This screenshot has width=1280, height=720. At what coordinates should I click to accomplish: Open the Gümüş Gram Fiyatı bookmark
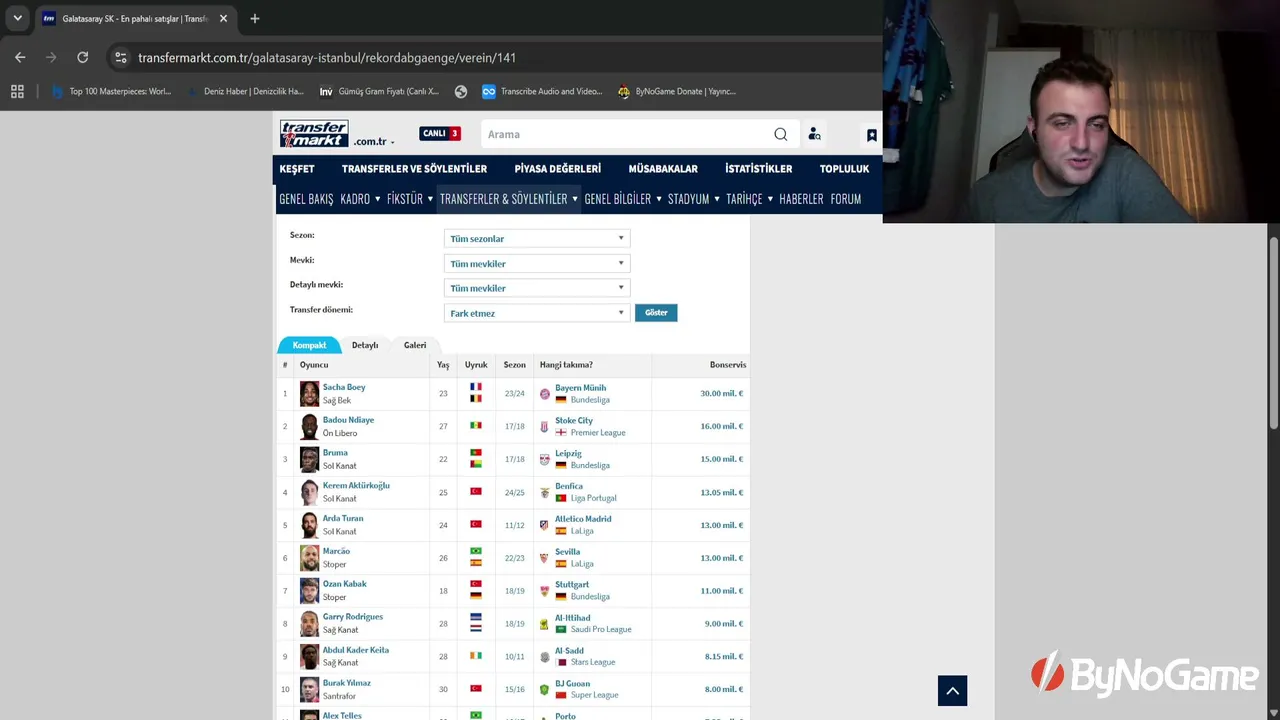click(379, 91)
